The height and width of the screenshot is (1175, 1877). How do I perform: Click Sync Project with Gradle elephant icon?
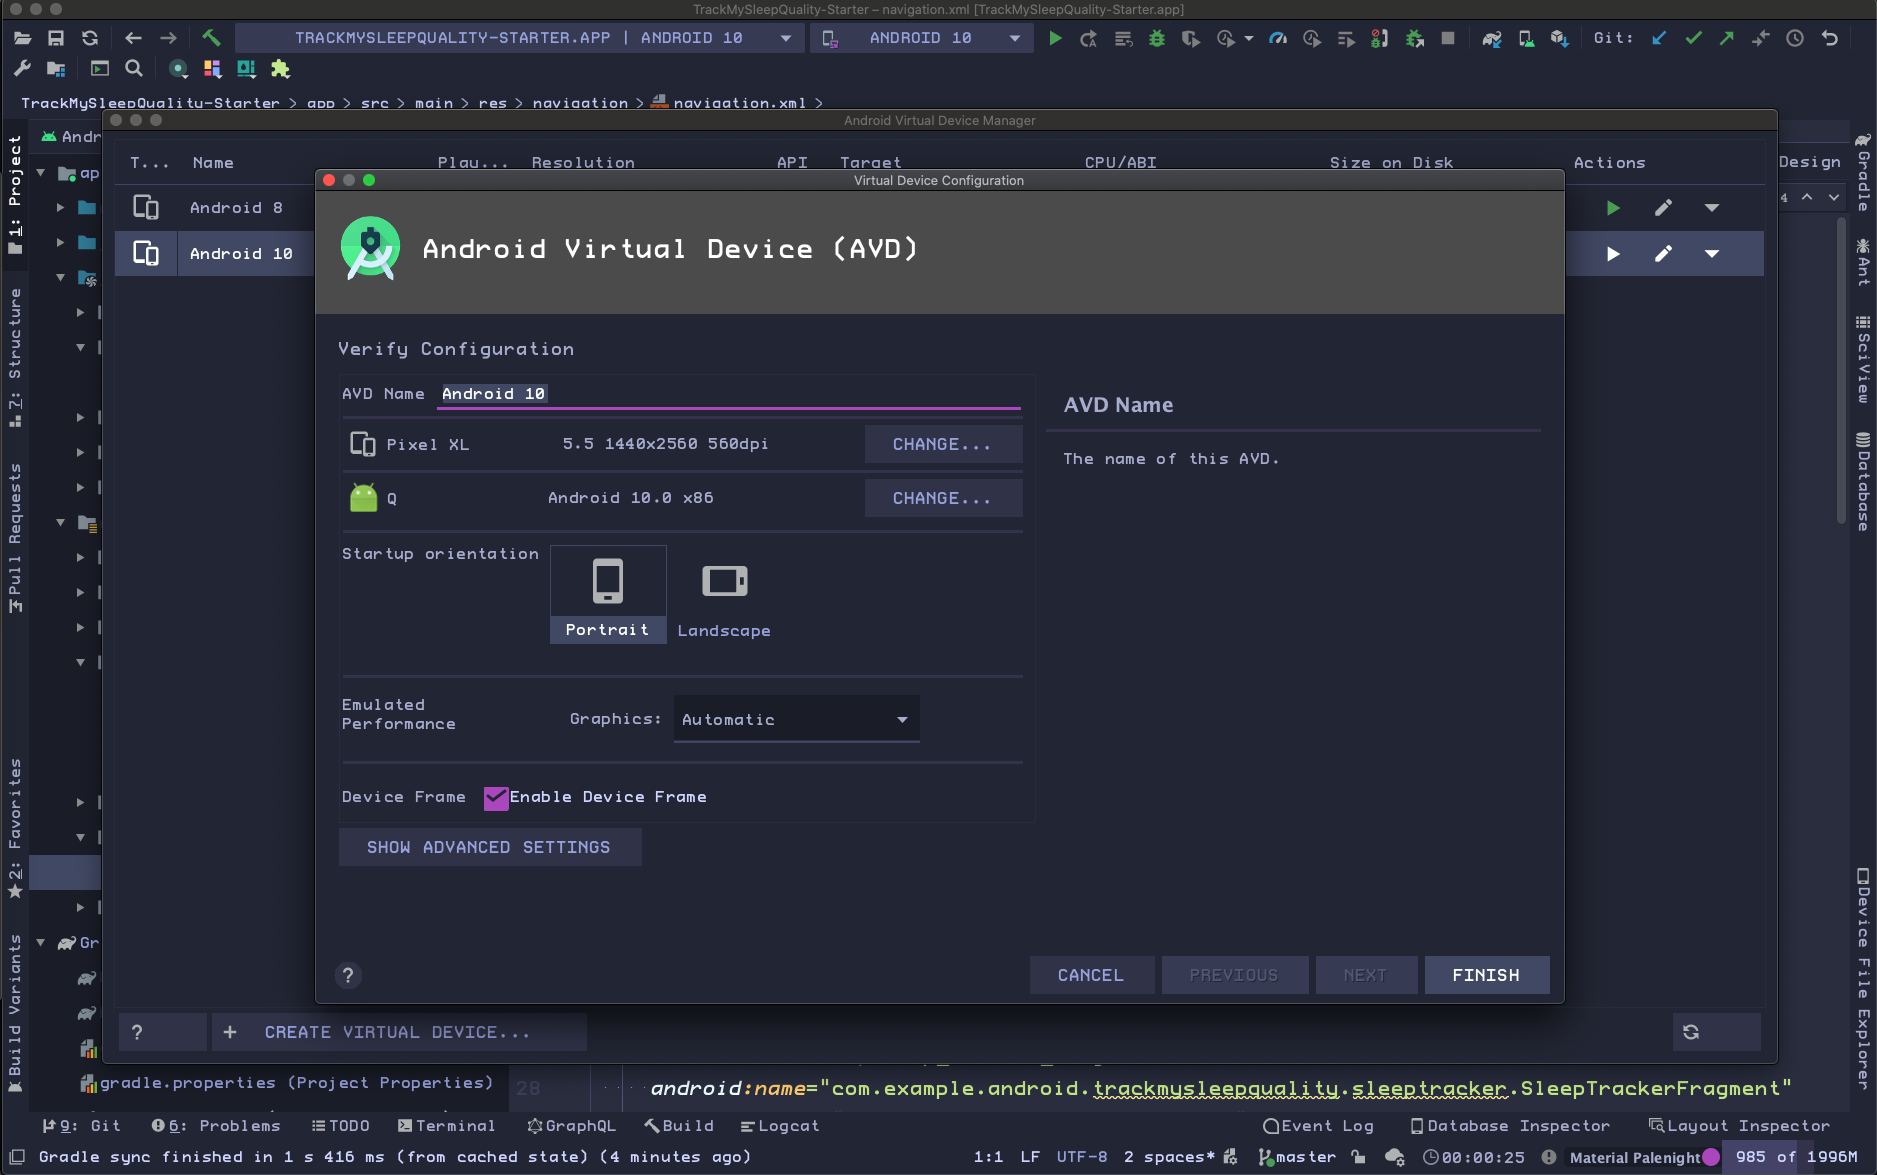tap(1492, 38)
